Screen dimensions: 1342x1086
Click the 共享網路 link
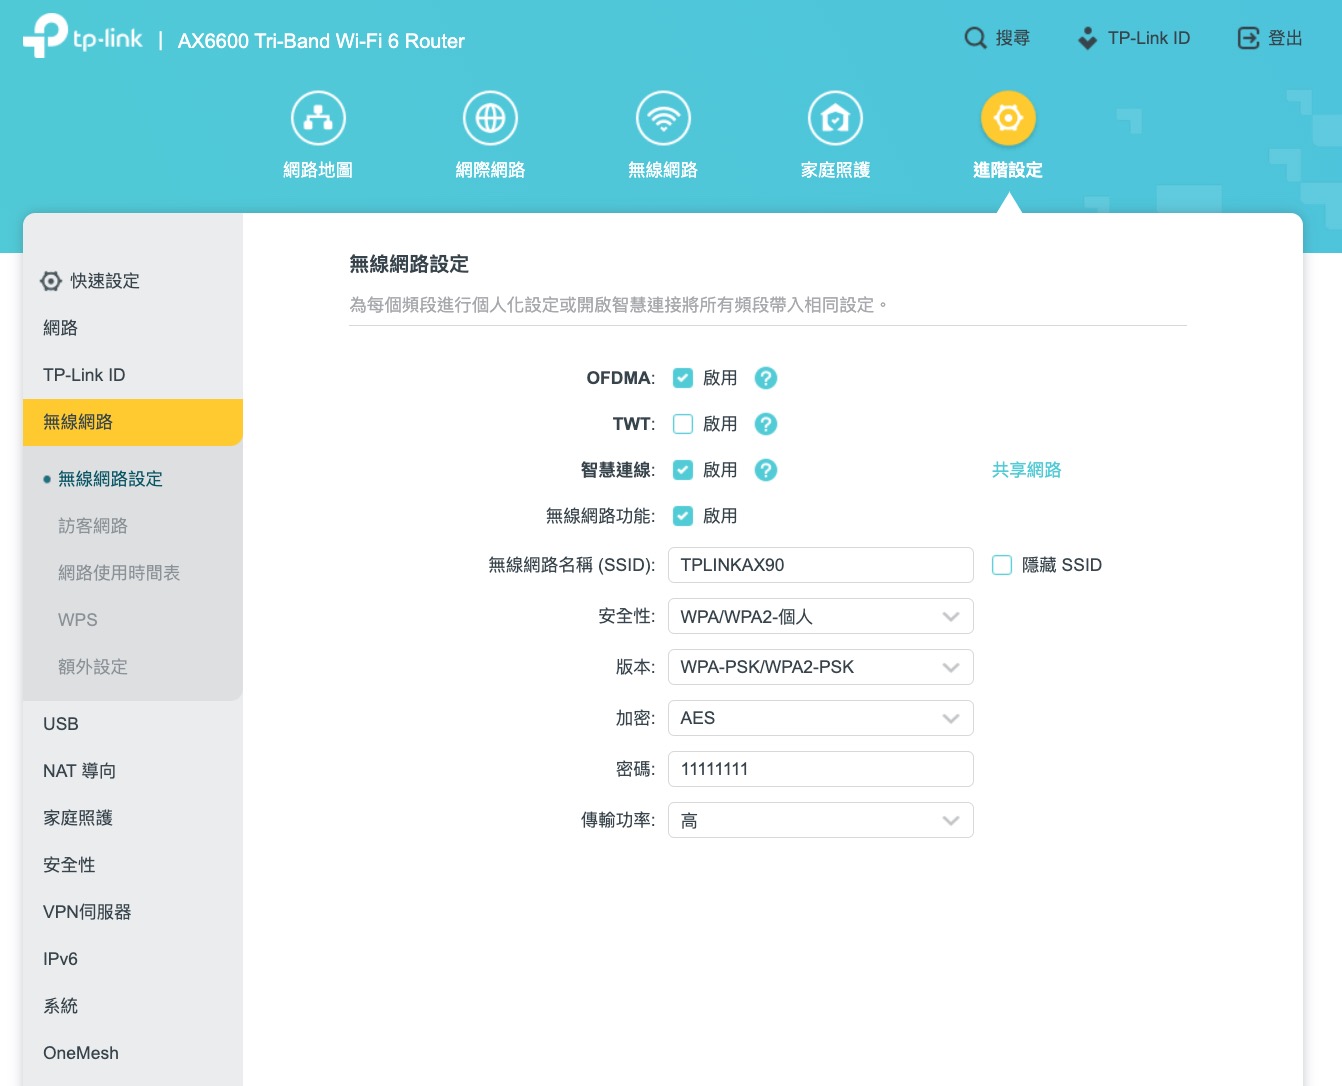coord(1026,470)
